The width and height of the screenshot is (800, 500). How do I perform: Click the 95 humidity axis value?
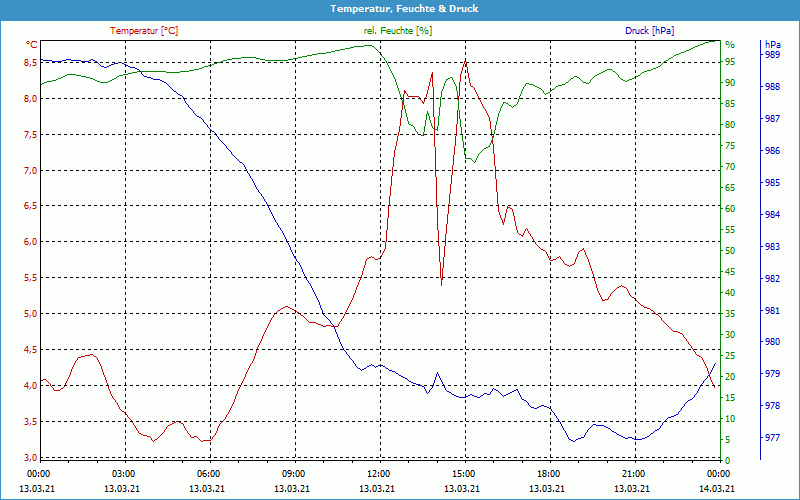pos(730,62)
